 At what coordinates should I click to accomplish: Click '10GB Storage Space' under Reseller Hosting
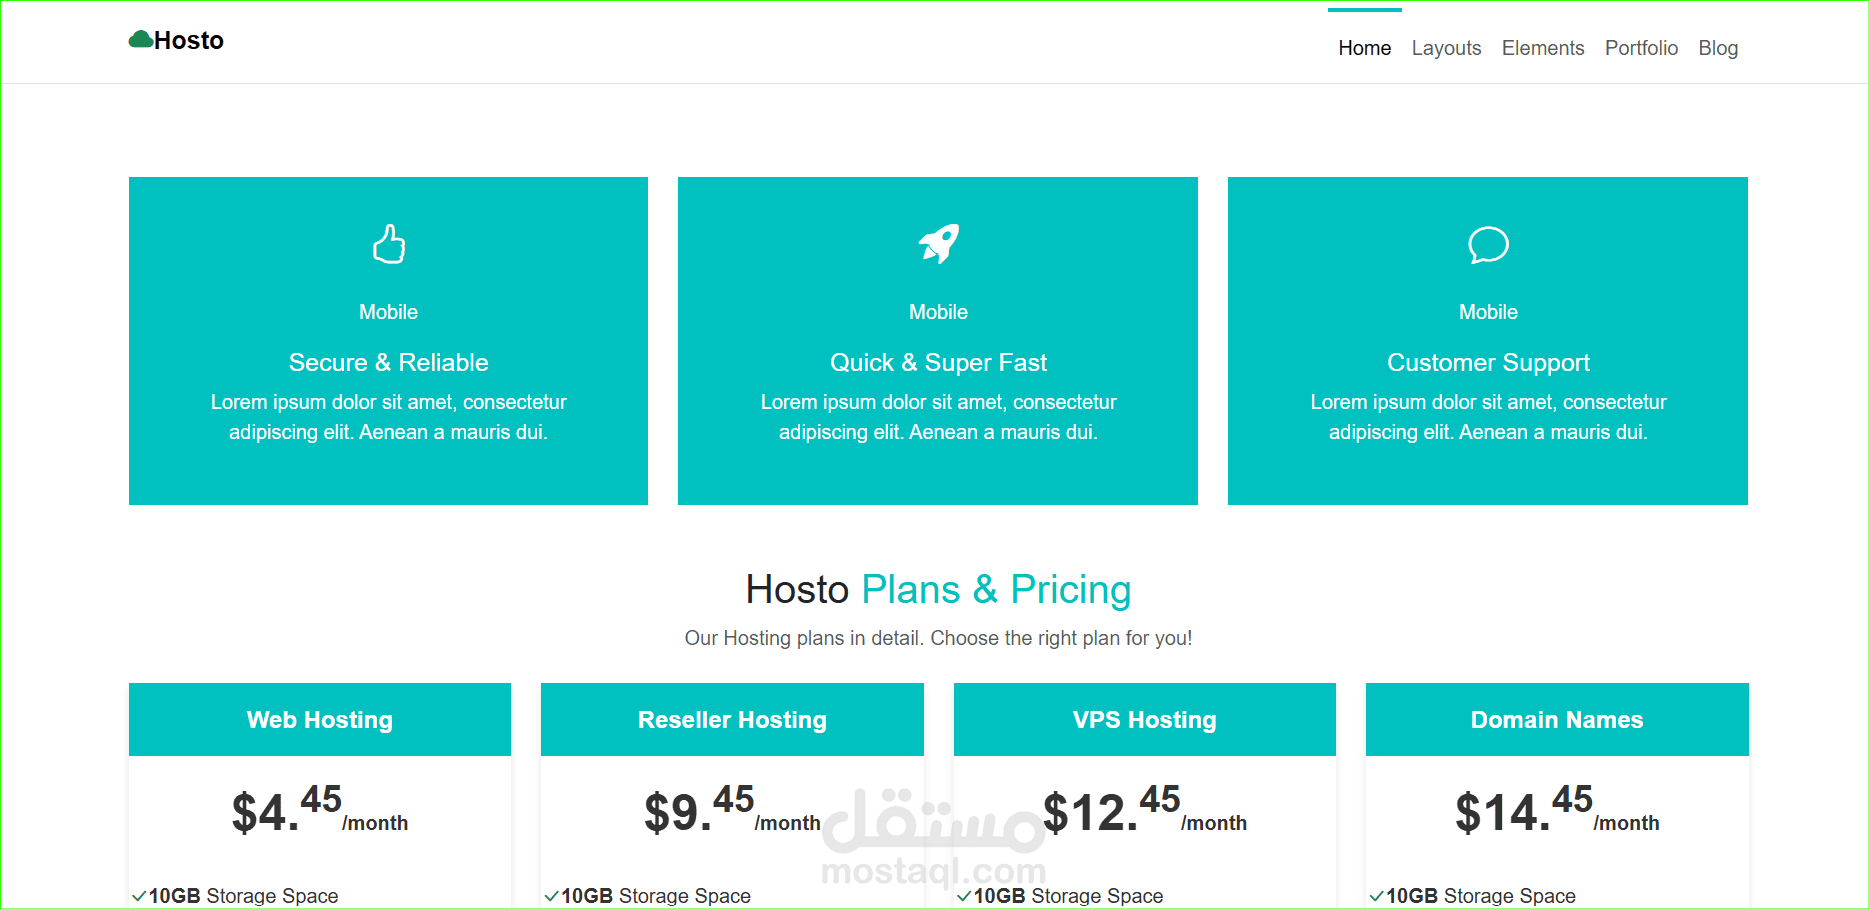[x=656, y=896]
